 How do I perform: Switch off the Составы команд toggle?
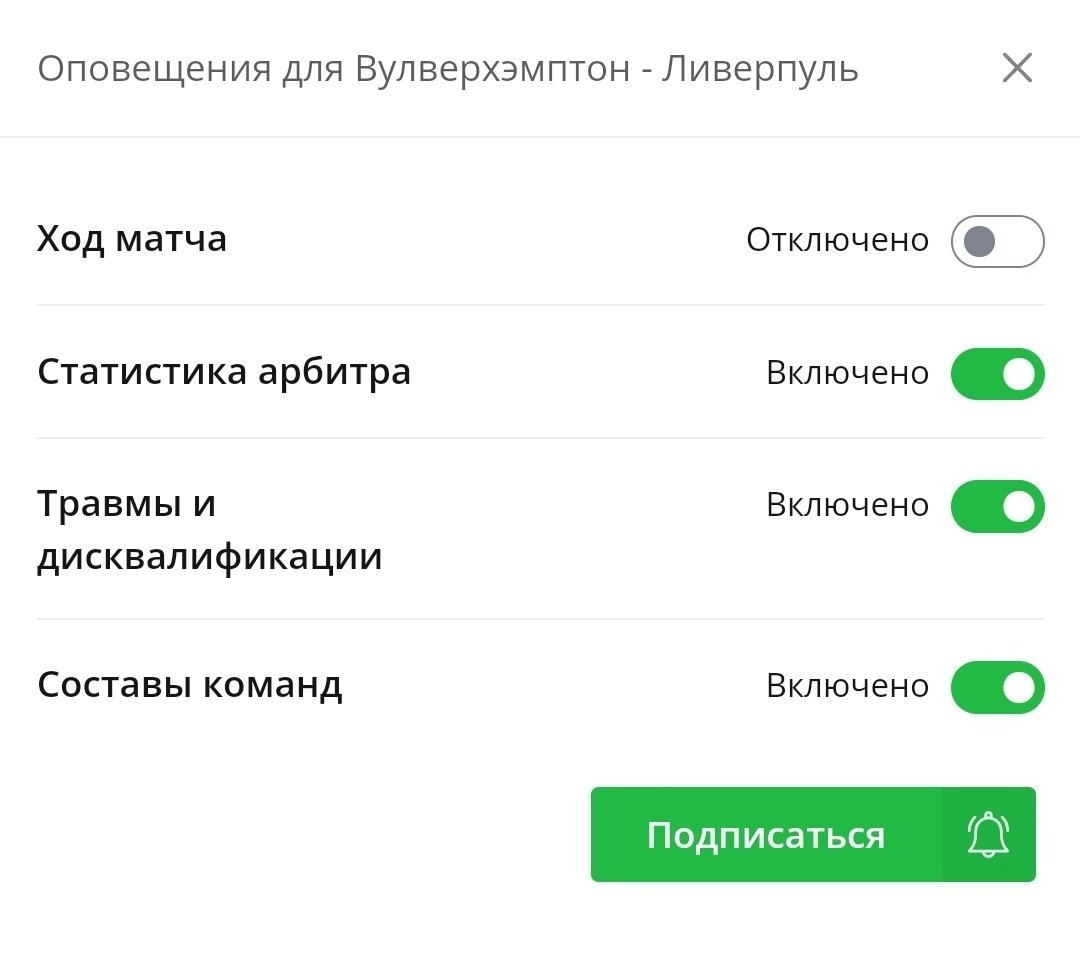click(x=997, y=687)
